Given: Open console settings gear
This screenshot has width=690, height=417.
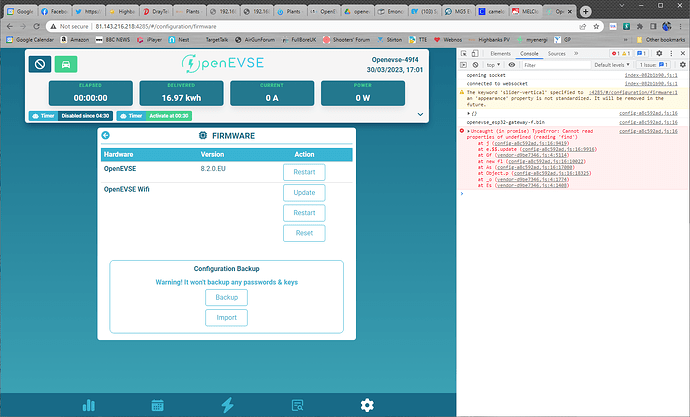Looking at the screenshot, I should click(683, 65).
